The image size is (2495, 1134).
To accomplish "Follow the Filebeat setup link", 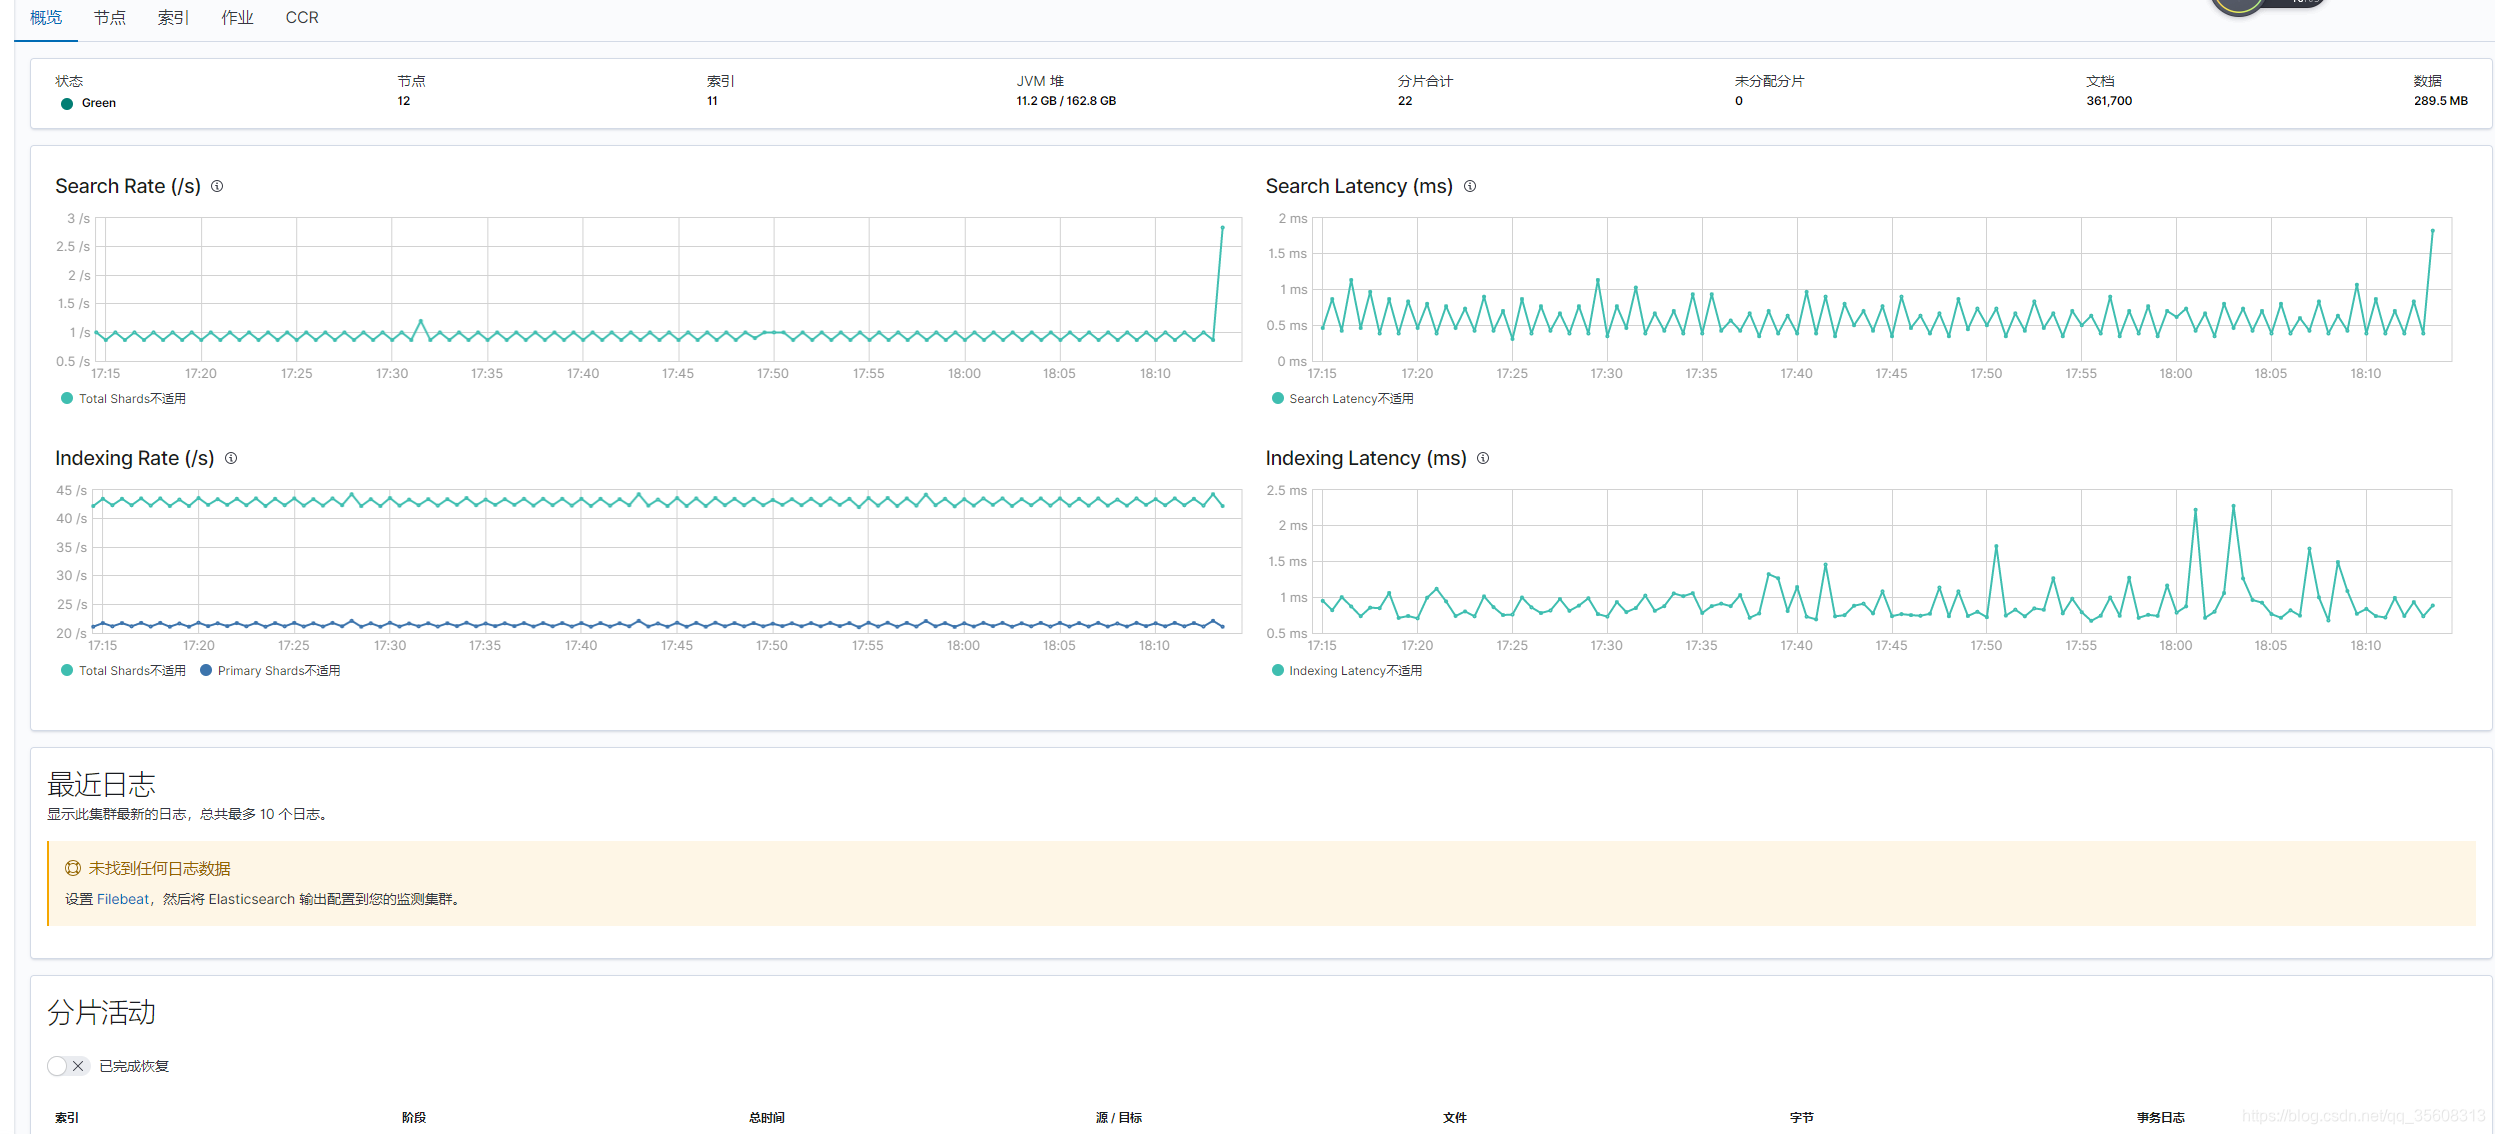I will 123,899.
